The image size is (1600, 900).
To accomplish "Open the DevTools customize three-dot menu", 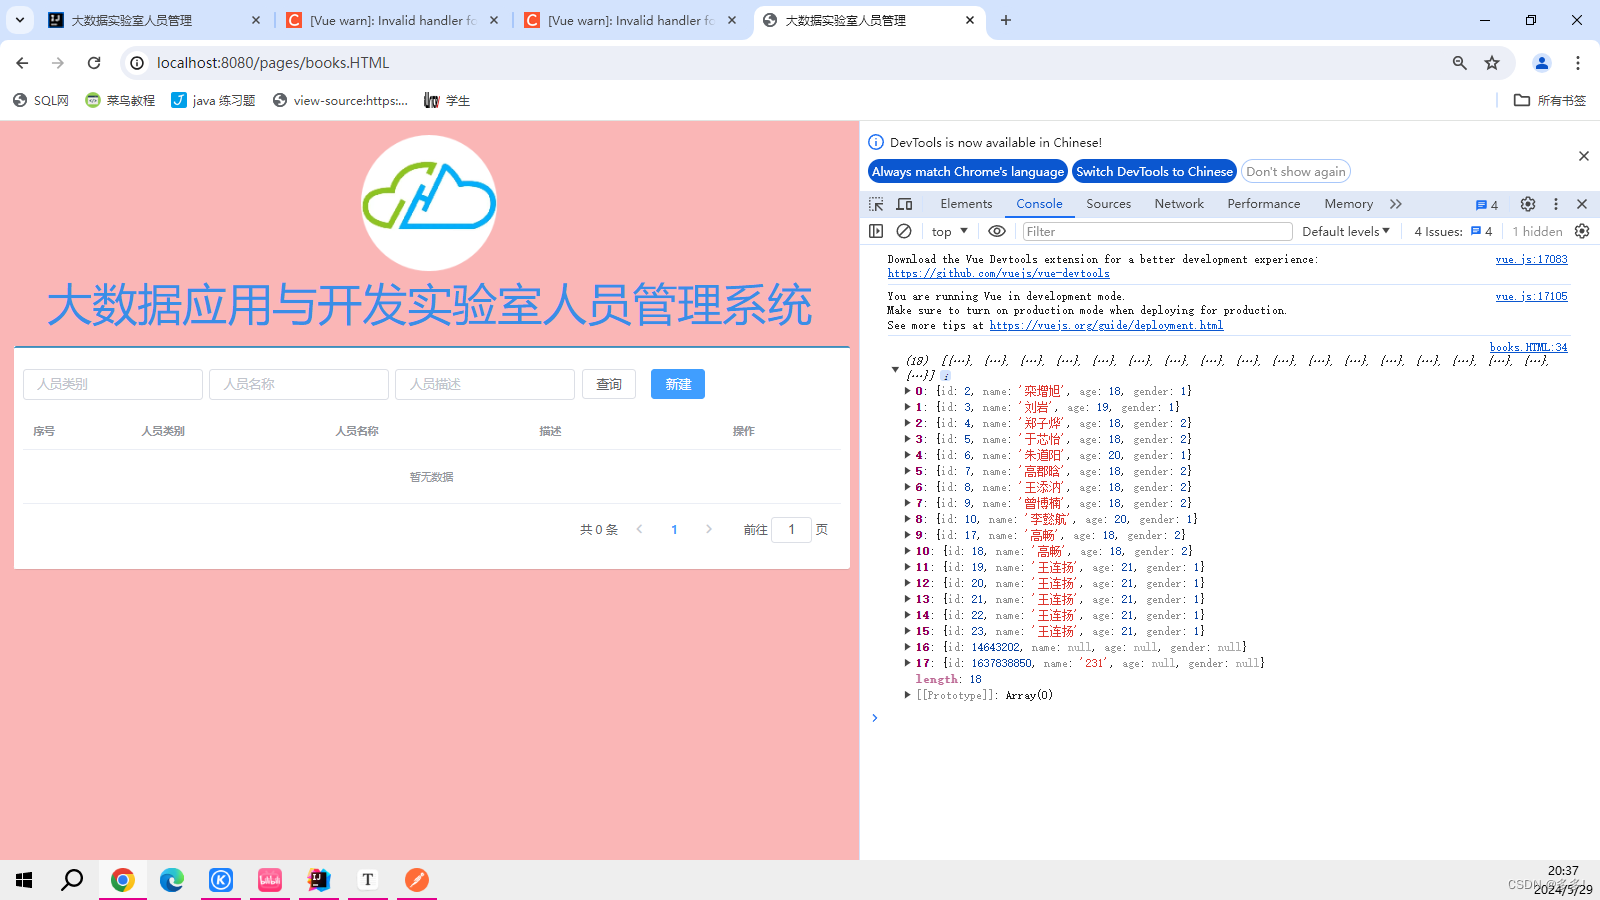I will point(1556,204).
